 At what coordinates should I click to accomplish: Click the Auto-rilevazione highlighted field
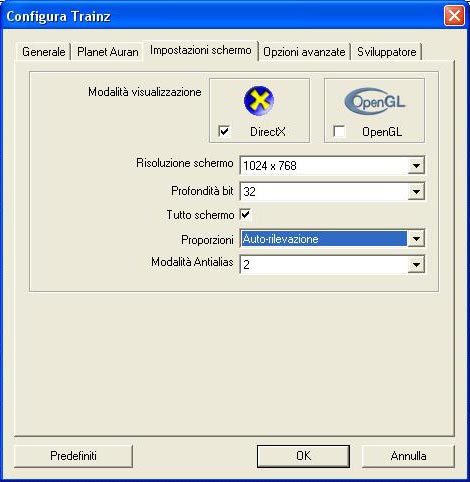click(324, 239)
